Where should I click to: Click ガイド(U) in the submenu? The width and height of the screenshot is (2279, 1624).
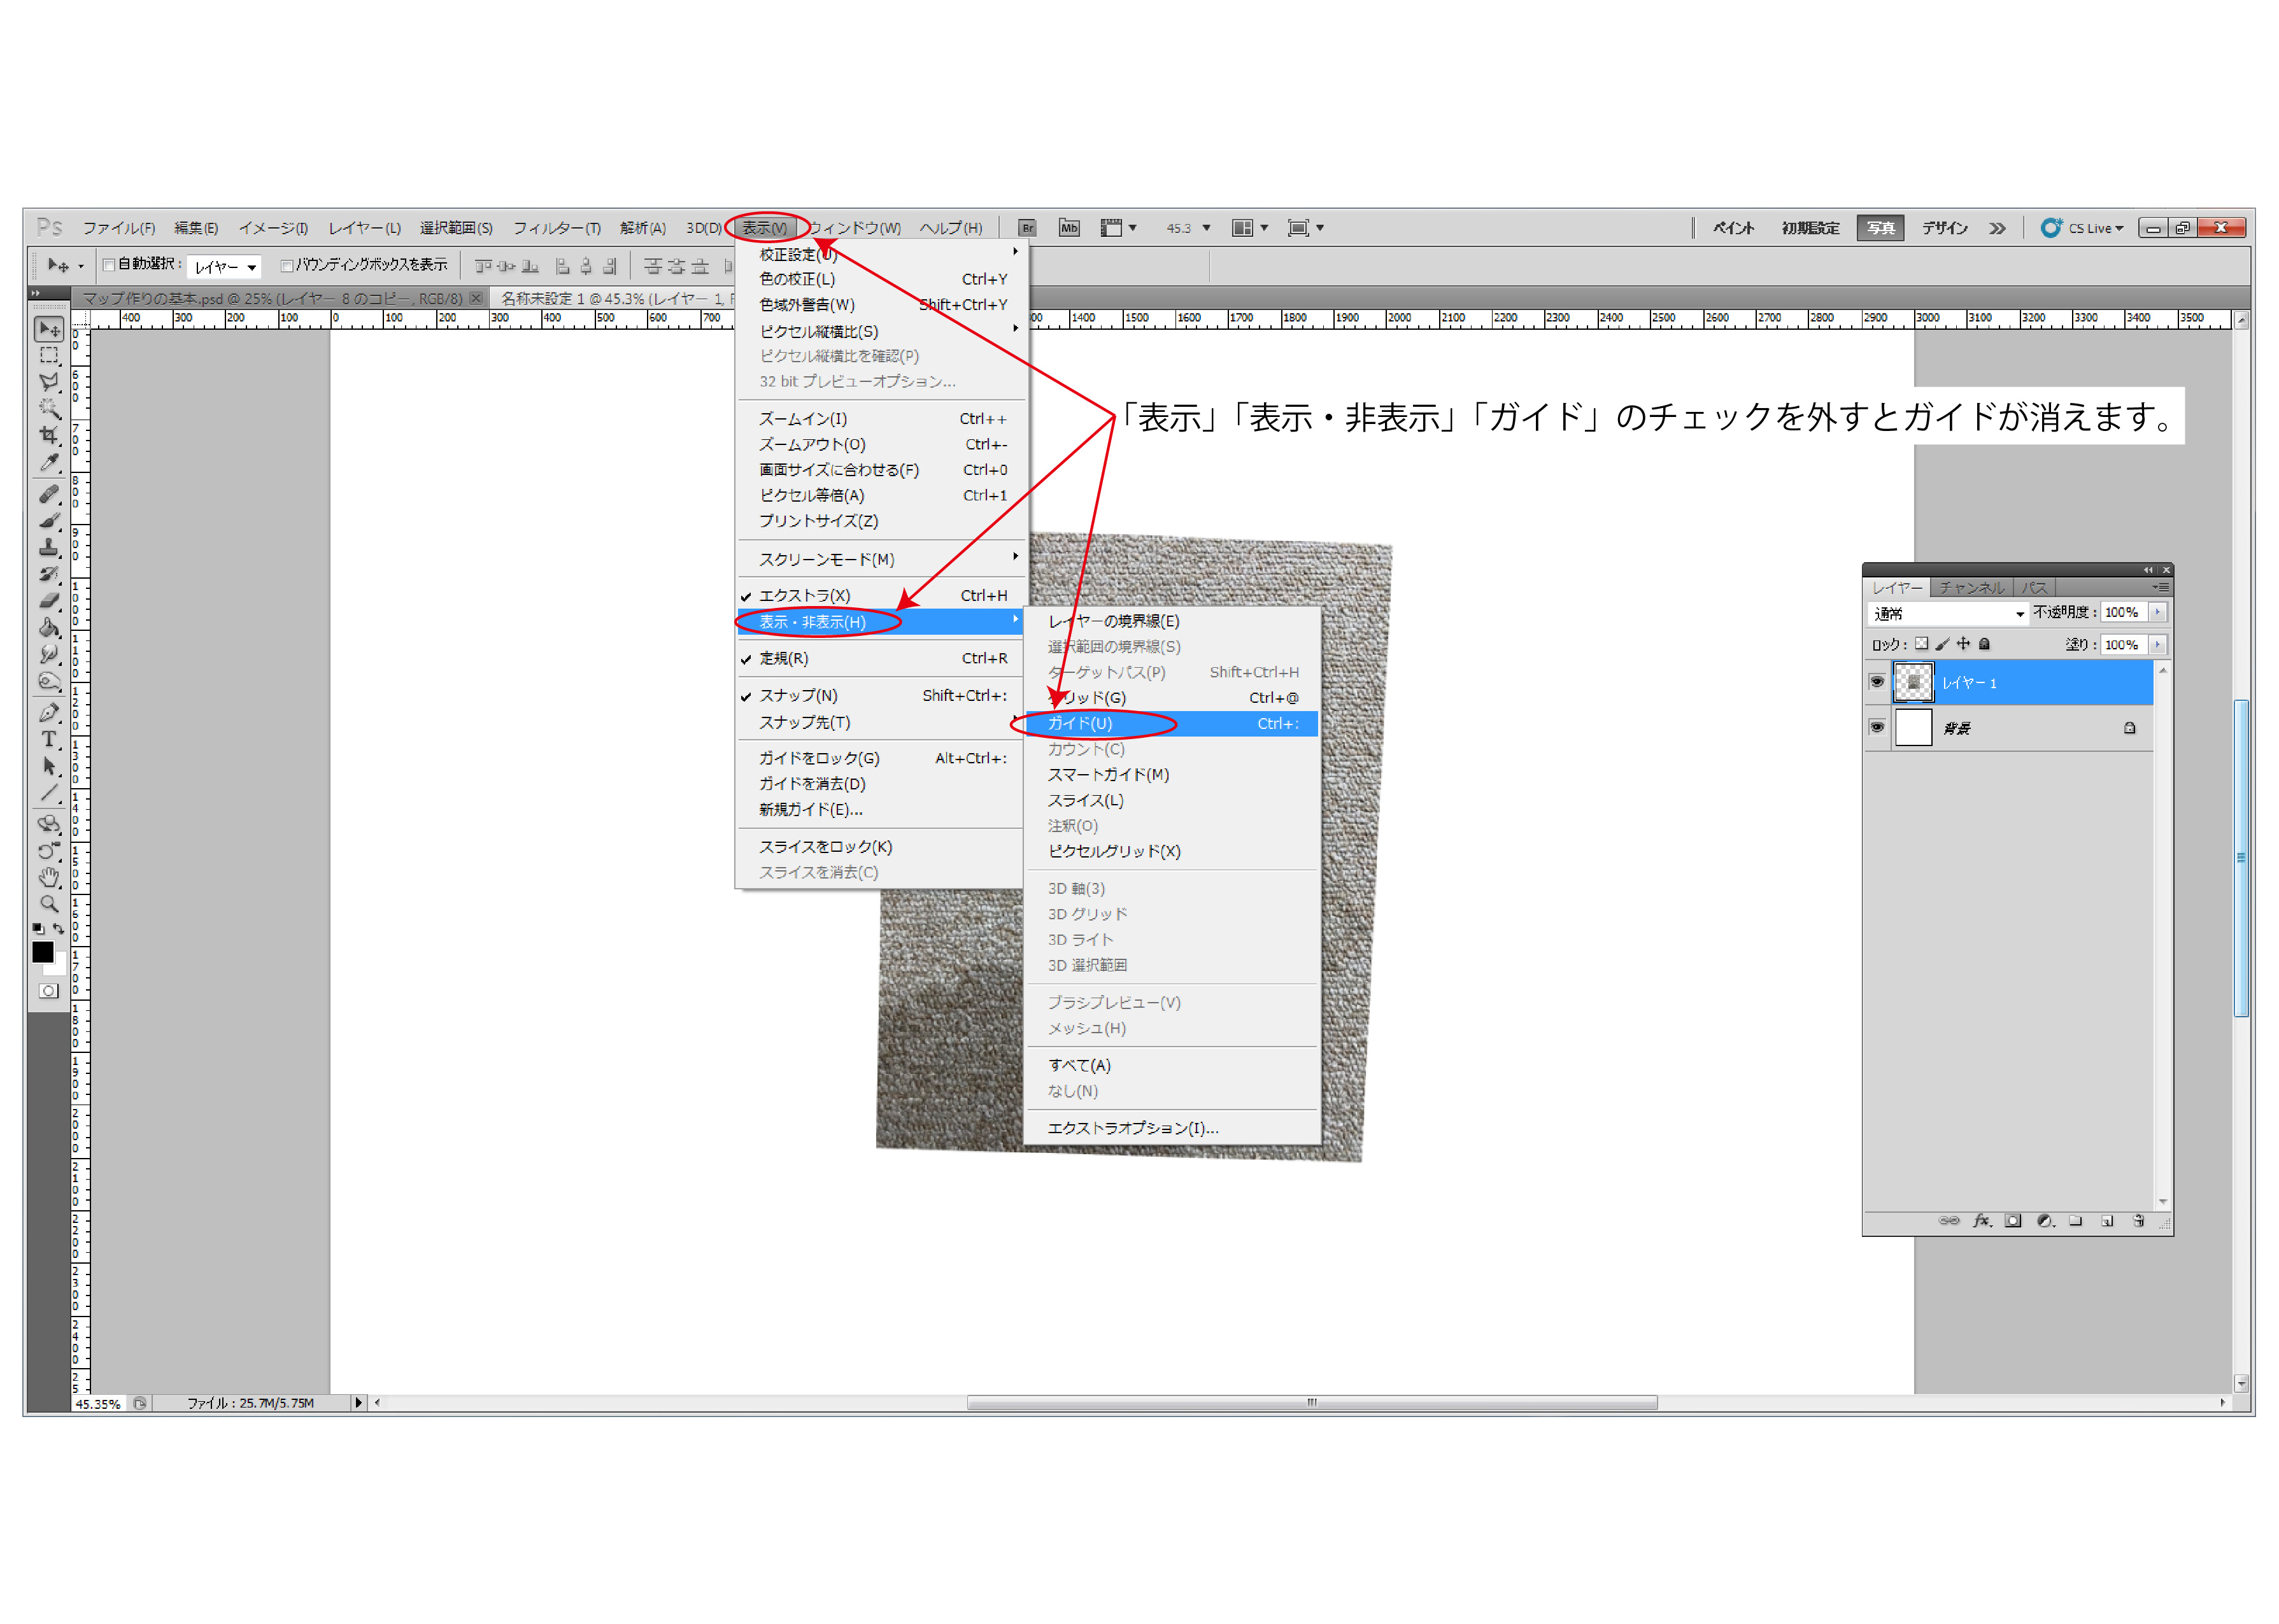coord(1080,723)
